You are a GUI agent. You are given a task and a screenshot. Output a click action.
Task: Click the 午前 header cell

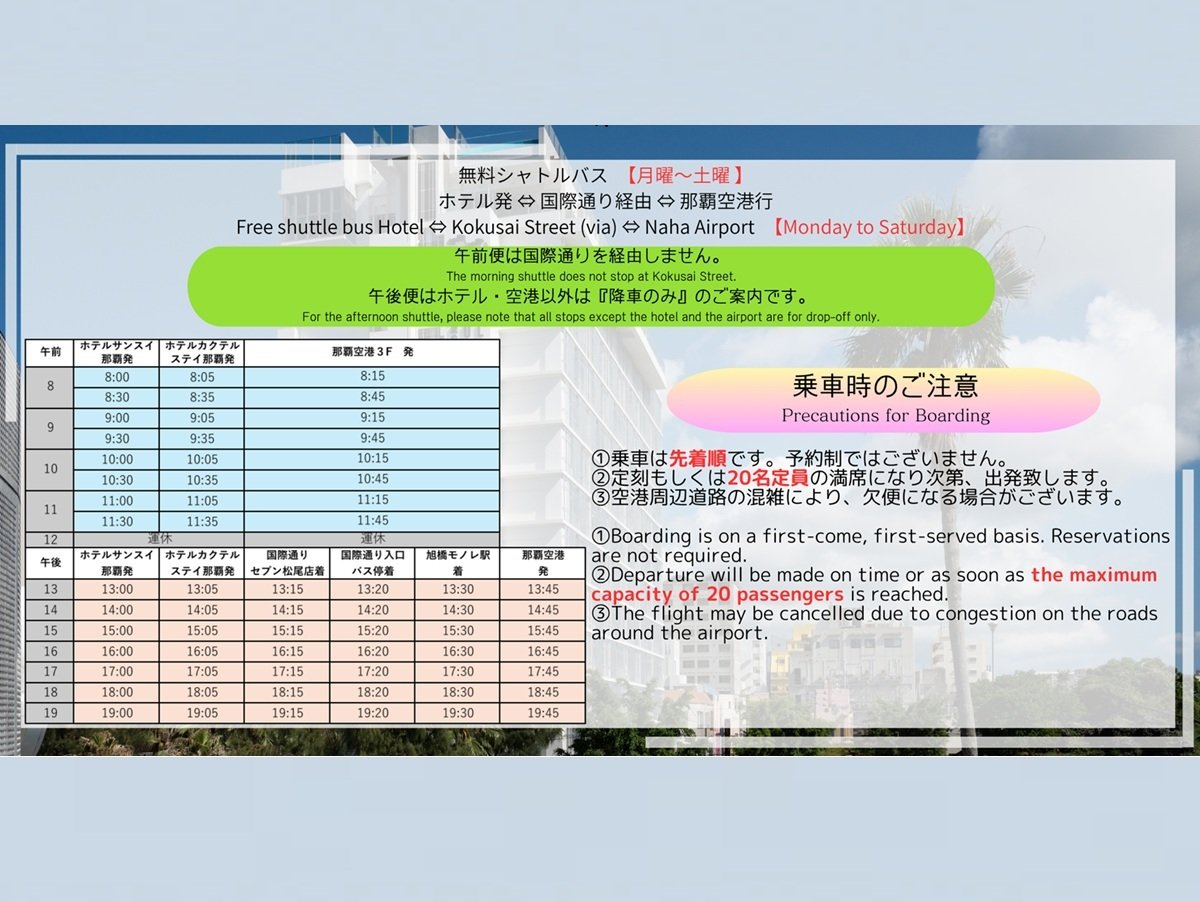click(x=50, y=352)
